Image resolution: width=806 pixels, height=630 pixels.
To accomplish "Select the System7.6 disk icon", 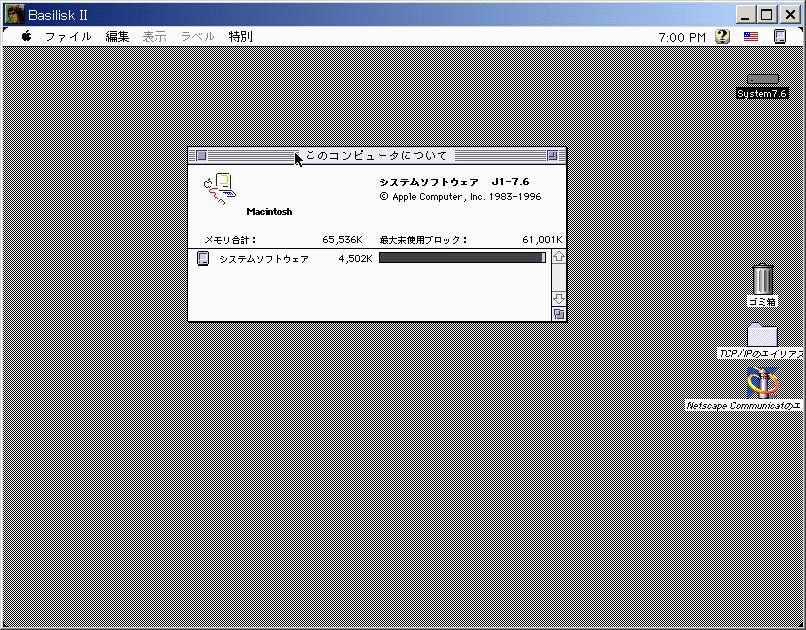I will pyautogui.click(x=763, y=79).
